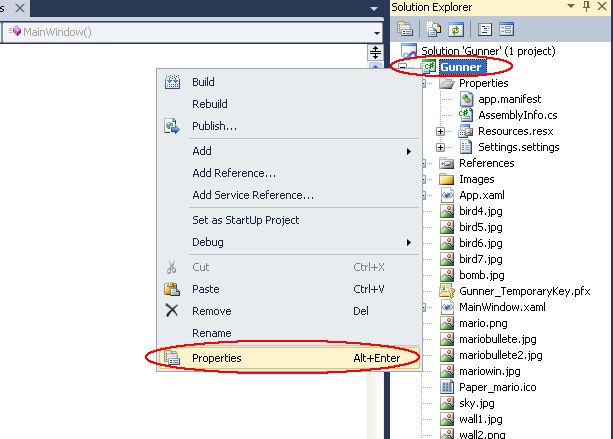
Task: Select bird6.jpg in Solution Explorer
Action: coord(481,243)
